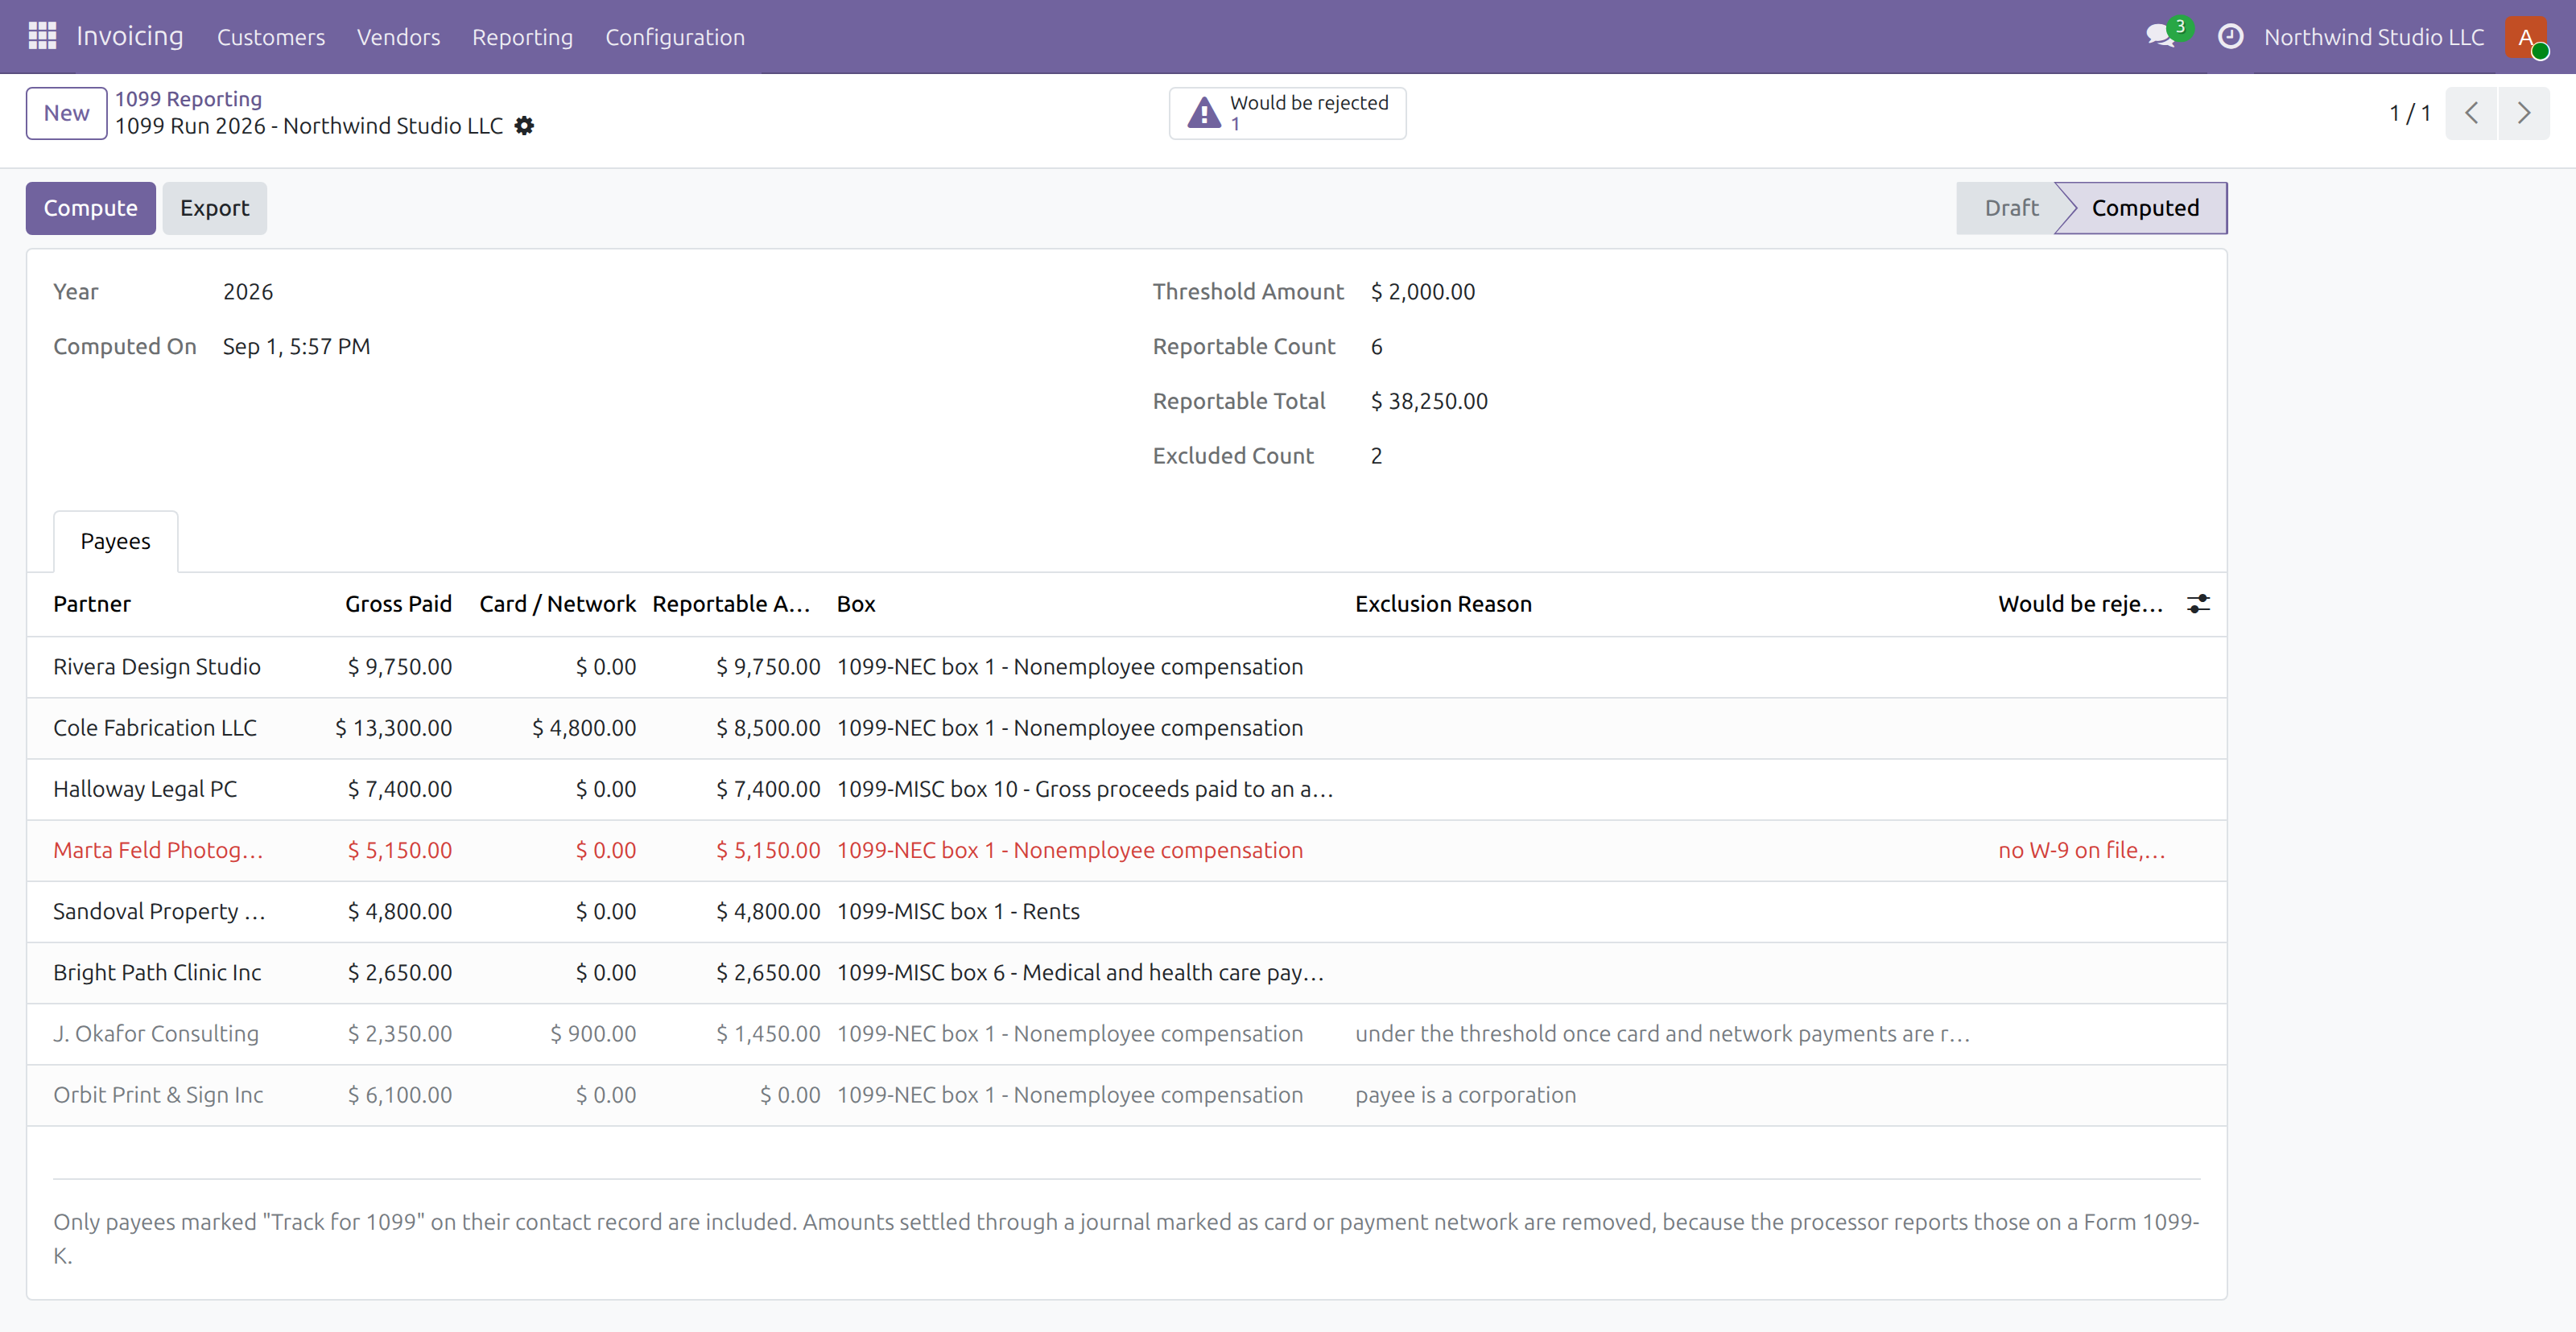The width and height of the screenshot is (2576, 1332).
Task: Sort by Exclusion Reason column header
Action: [x=1443, y=604]
